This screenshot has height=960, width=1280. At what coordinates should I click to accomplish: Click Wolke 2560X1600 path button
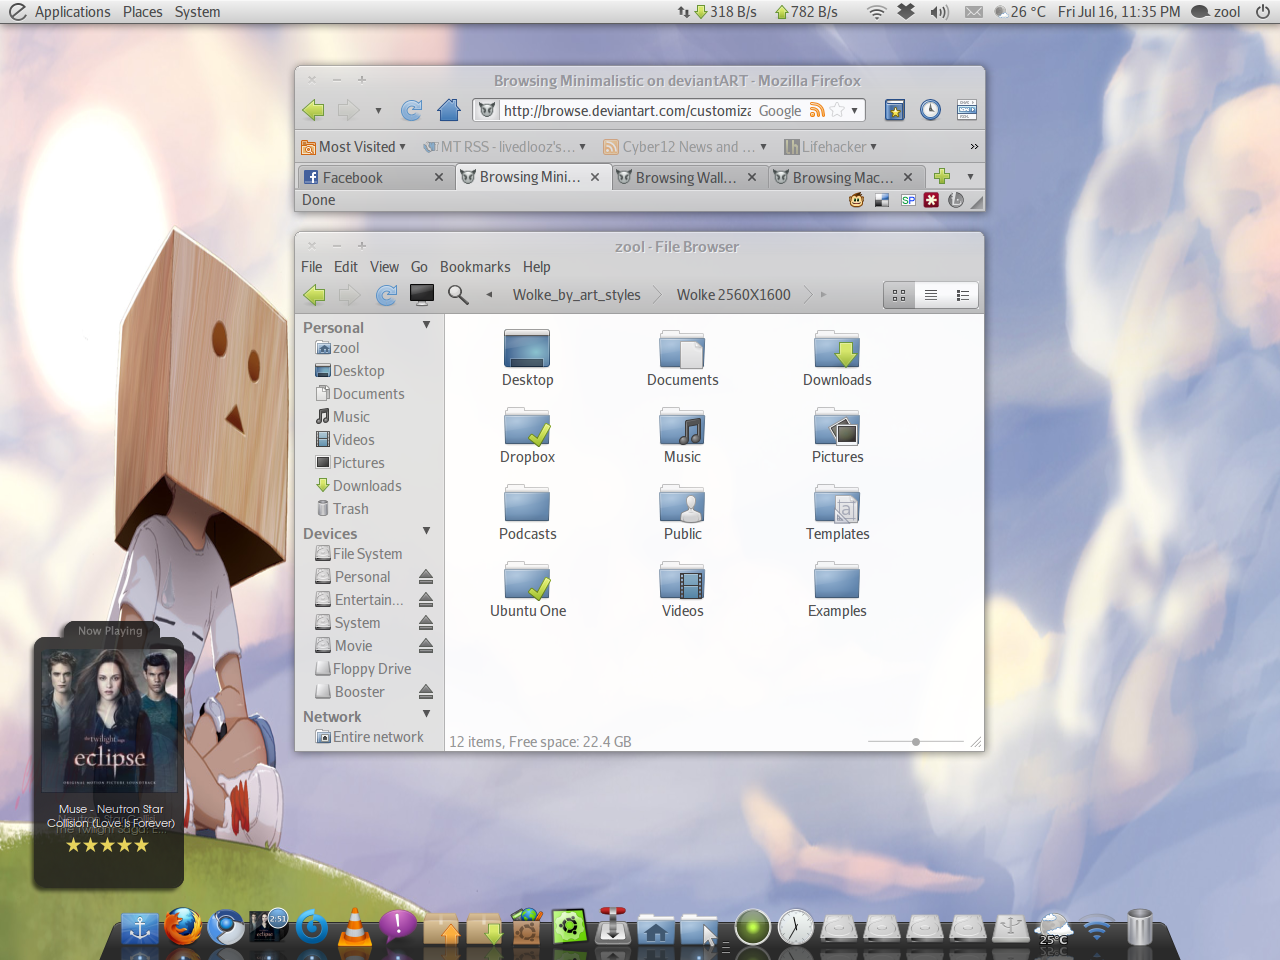pos(734,295)
